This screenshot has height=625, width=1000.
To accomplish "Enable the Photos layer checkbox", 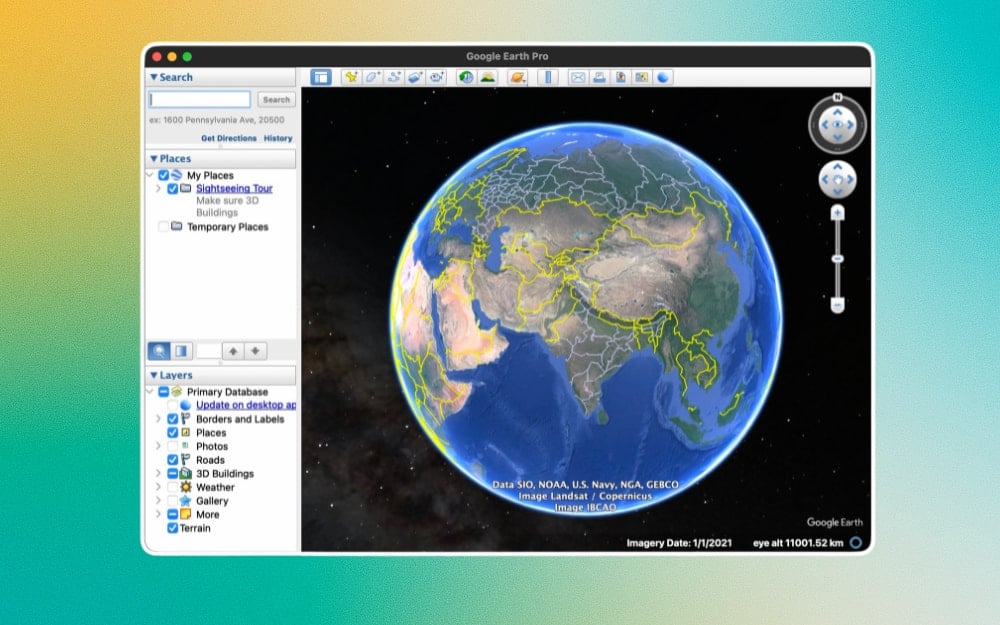I will [173, 446].
